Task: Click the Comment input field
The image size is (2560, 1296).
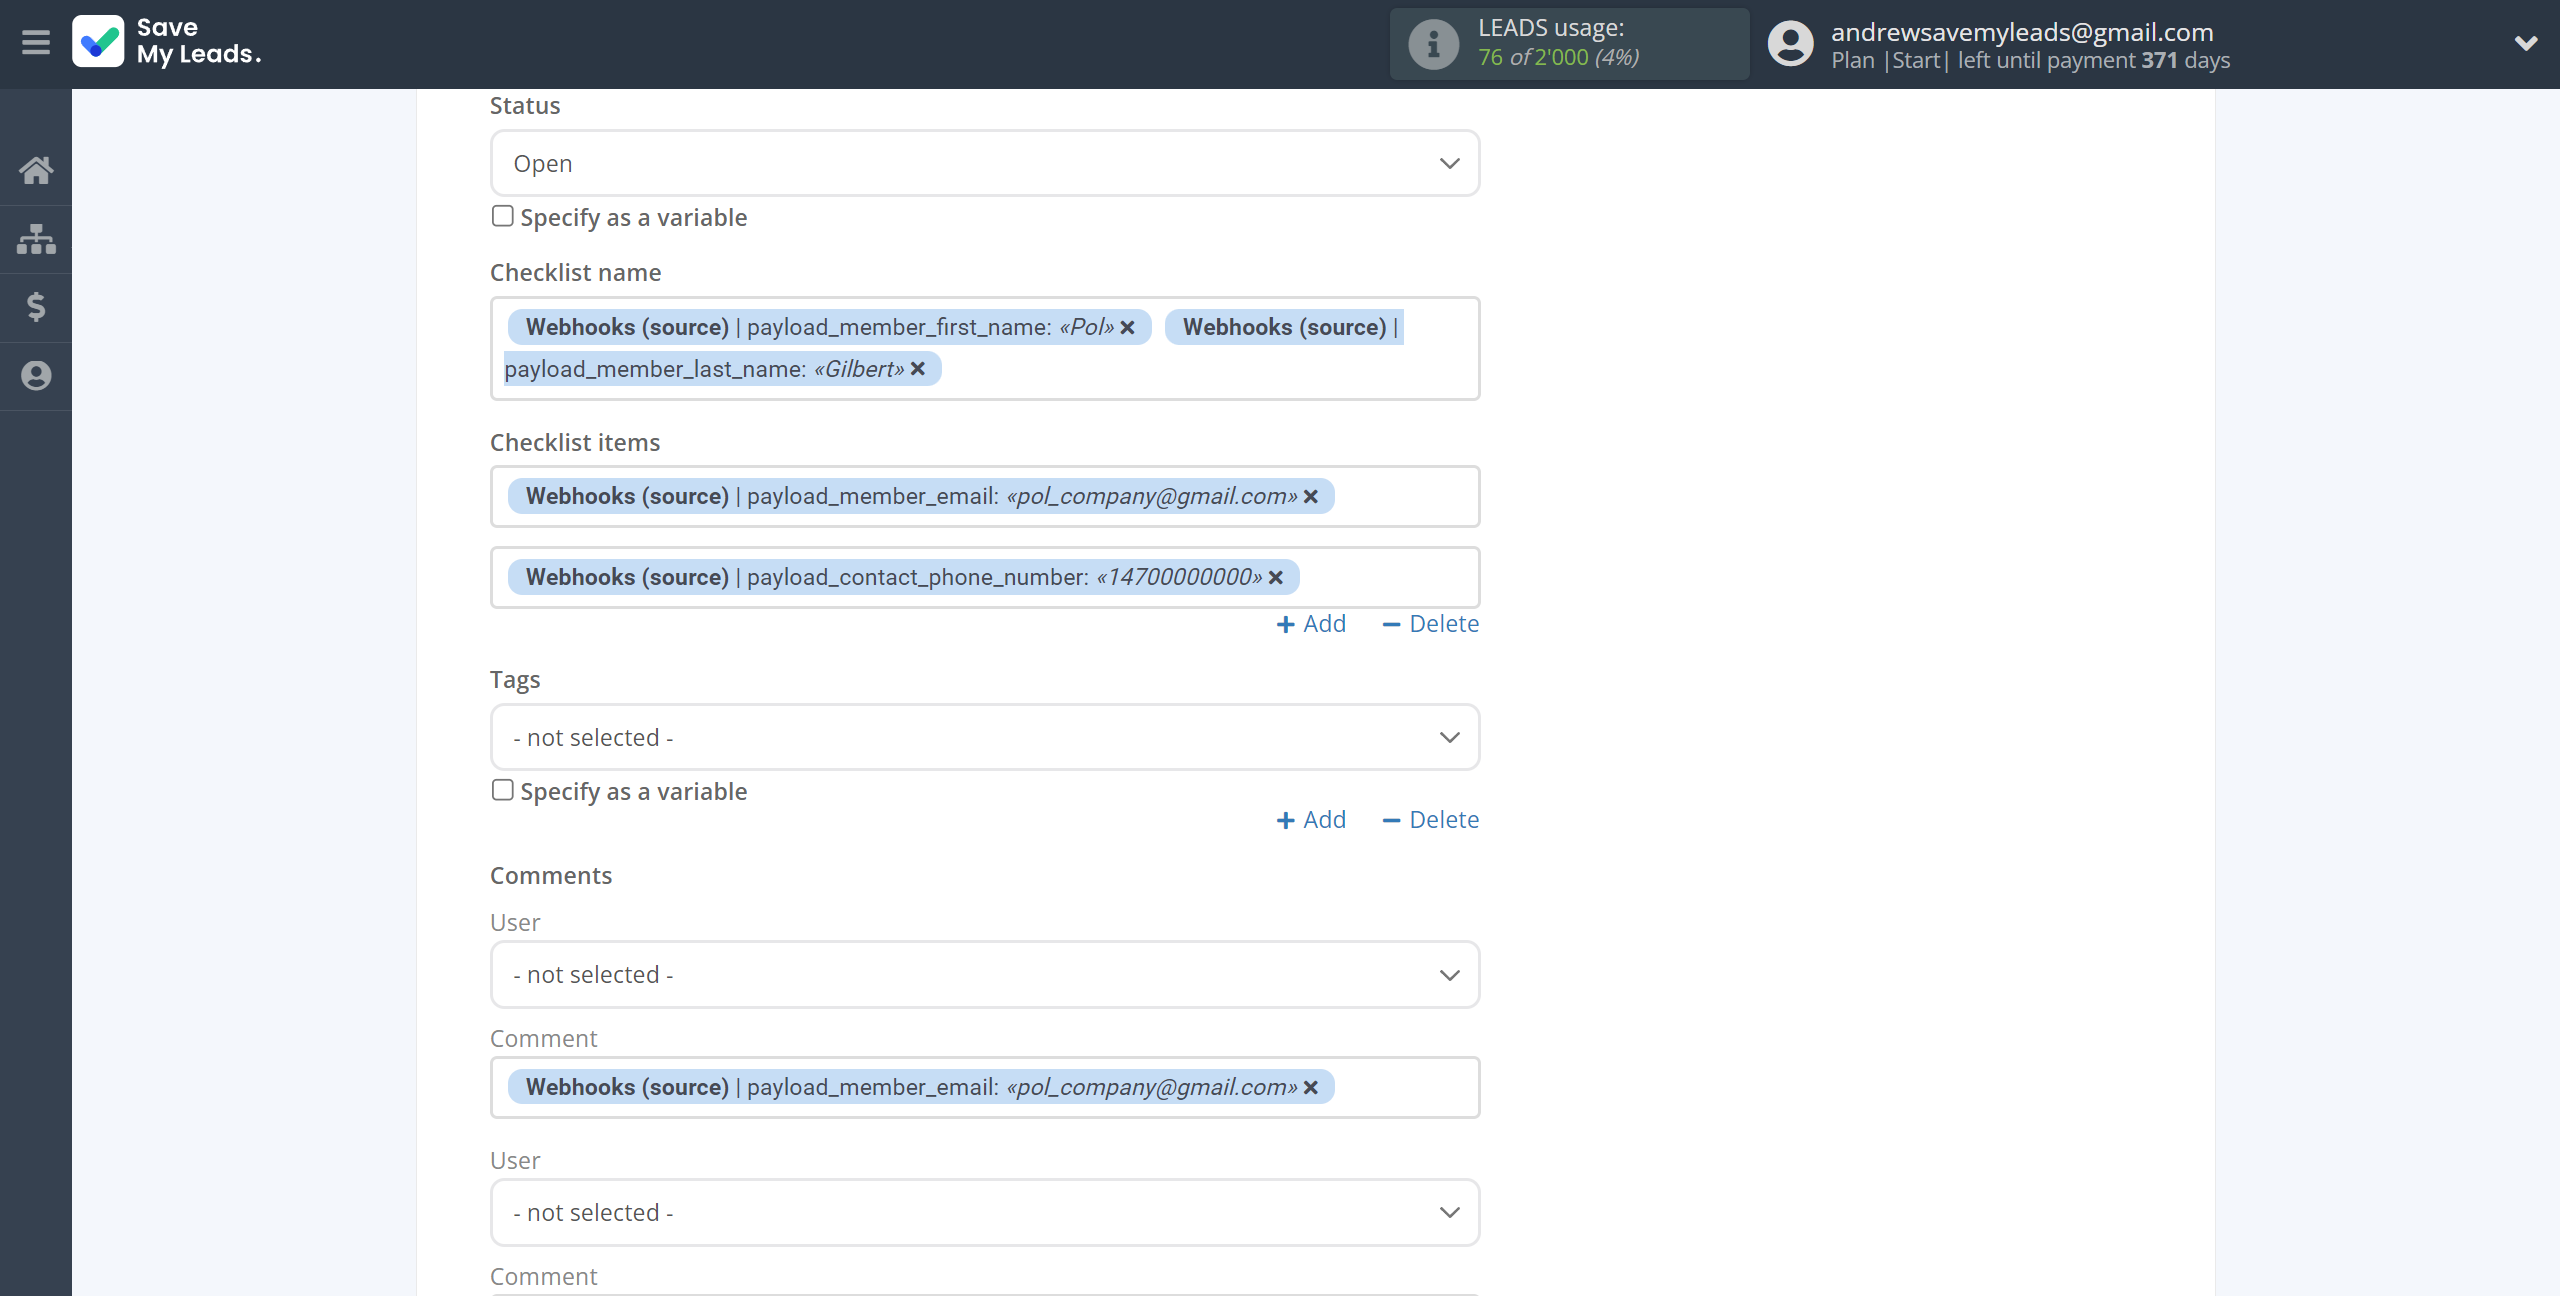Action: [x=985, y=1088]
